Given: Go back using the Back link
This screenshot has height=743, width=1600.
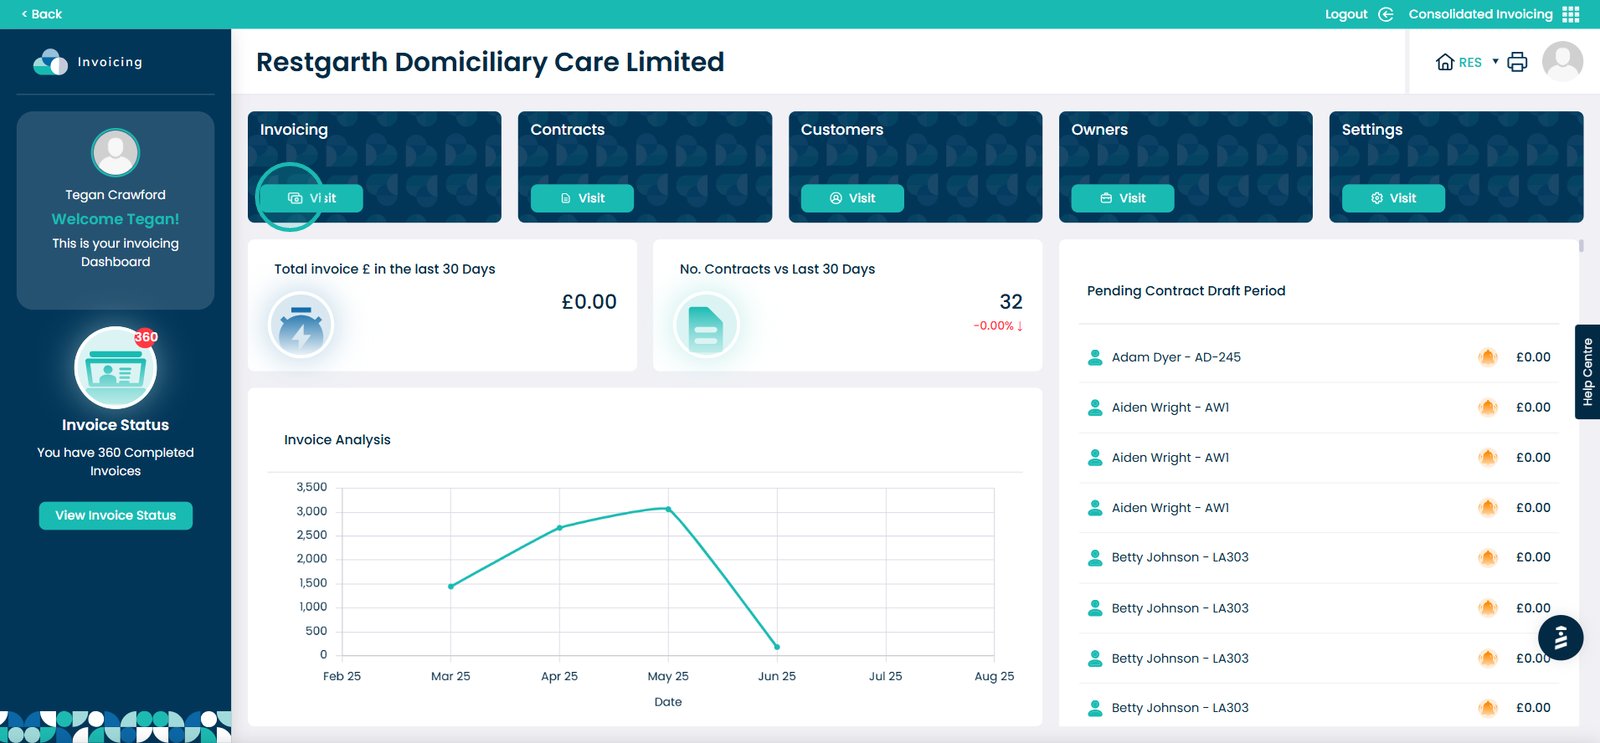Looking at the screenshot, I should pyautogui.click(x=42, y=14).
